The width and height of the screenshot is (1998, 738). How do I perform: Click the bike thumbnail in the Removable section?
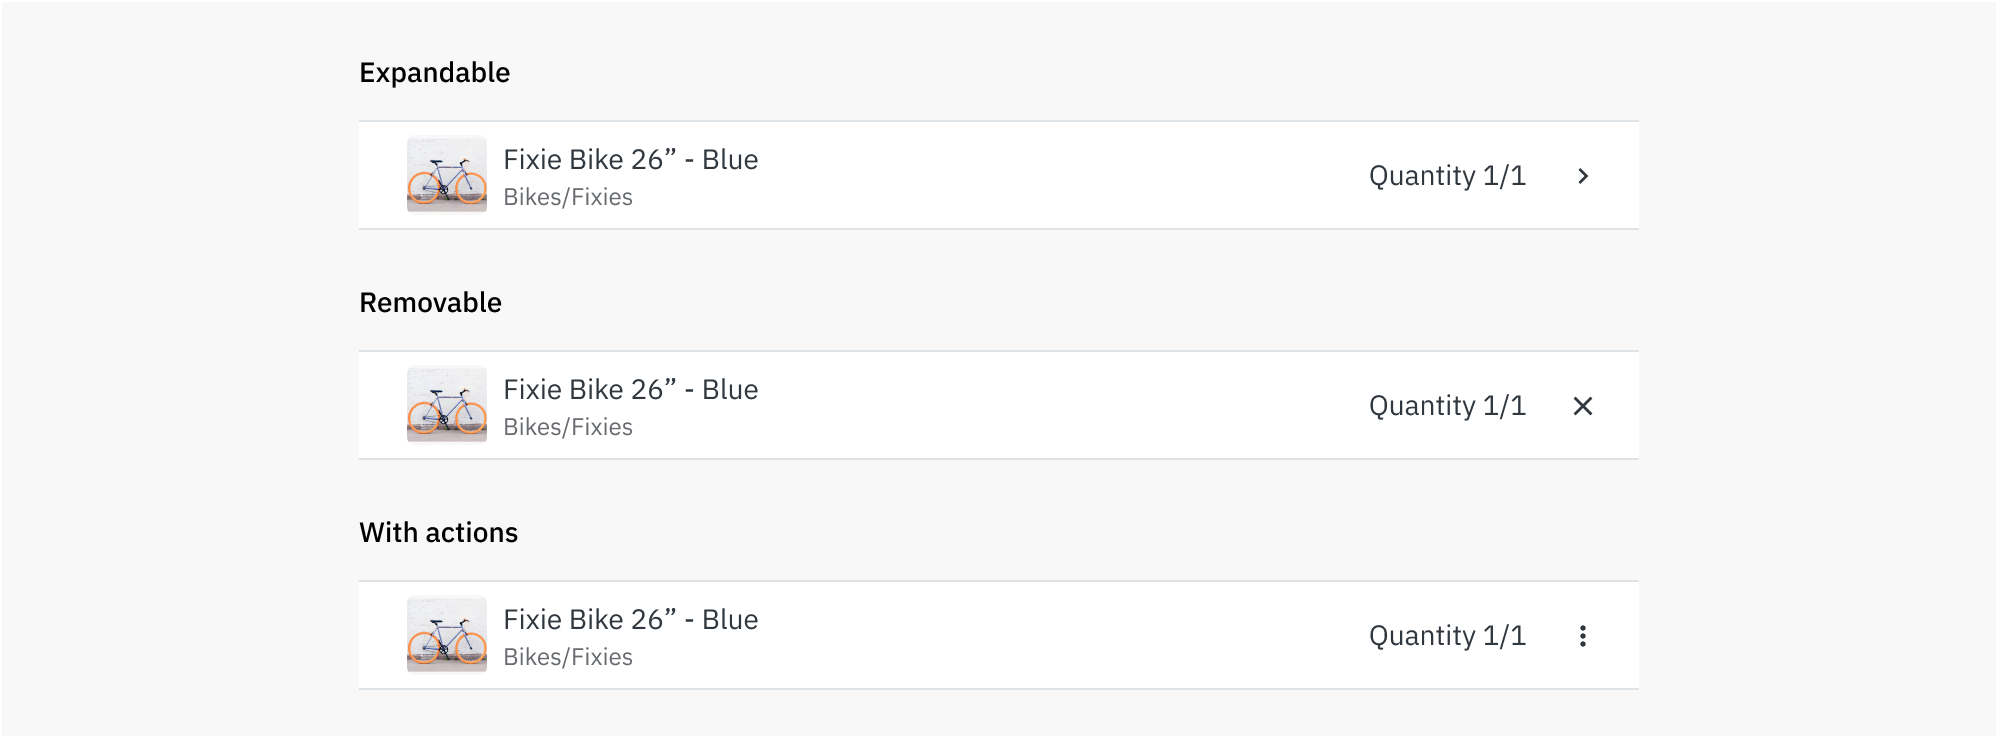[447, 405]
